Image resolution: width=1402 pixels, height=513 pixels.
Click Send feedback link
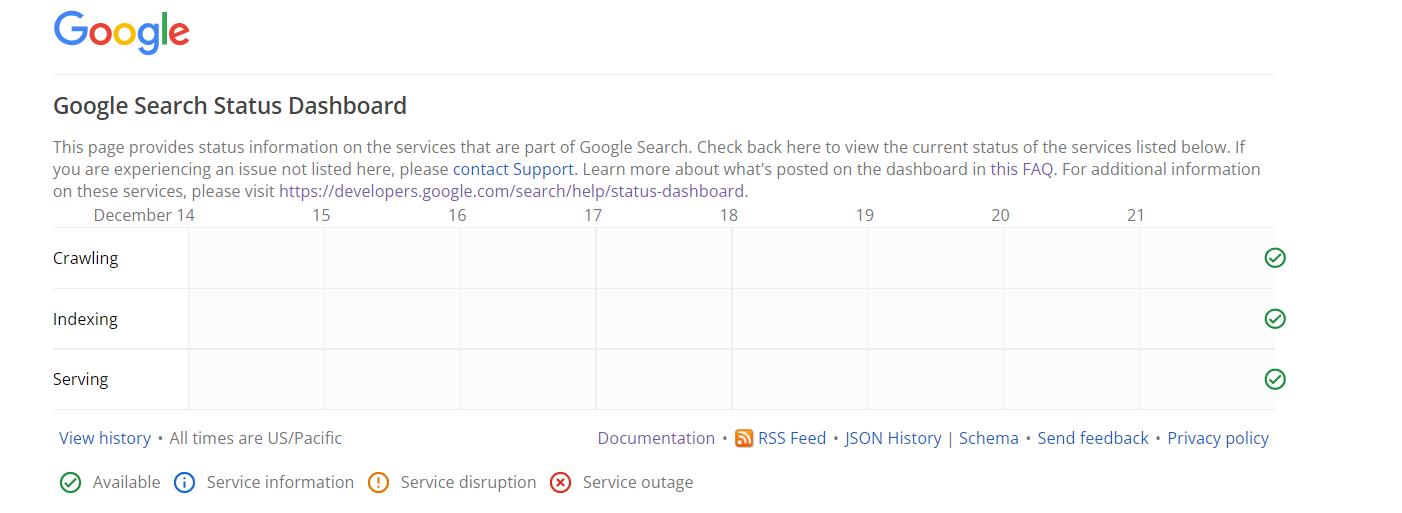pyautogui.click(x=1093, y=438)
